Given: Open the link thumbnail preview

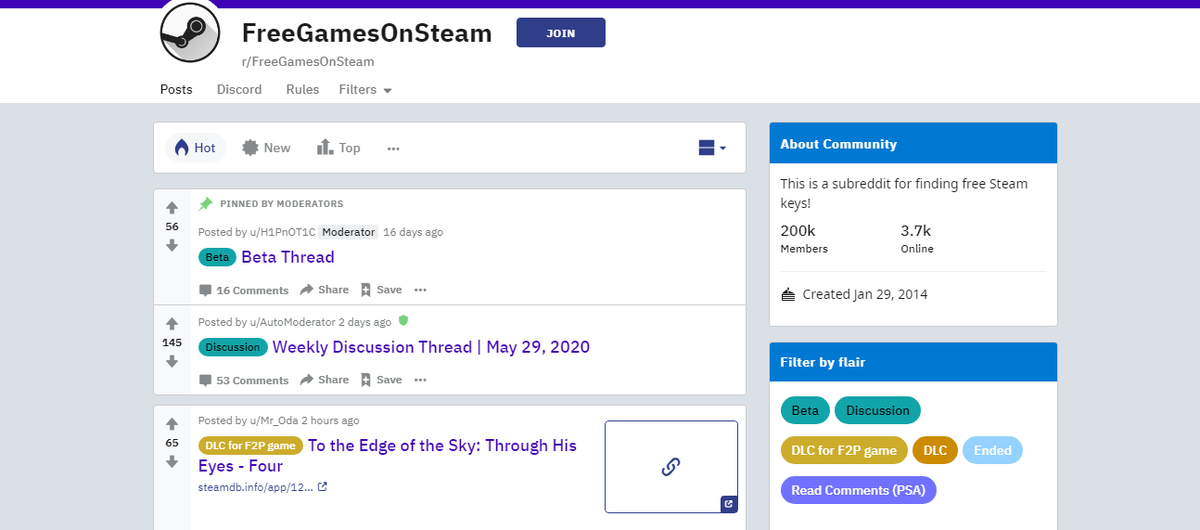Looking at the screenshot, I should [x=671, y=466].
